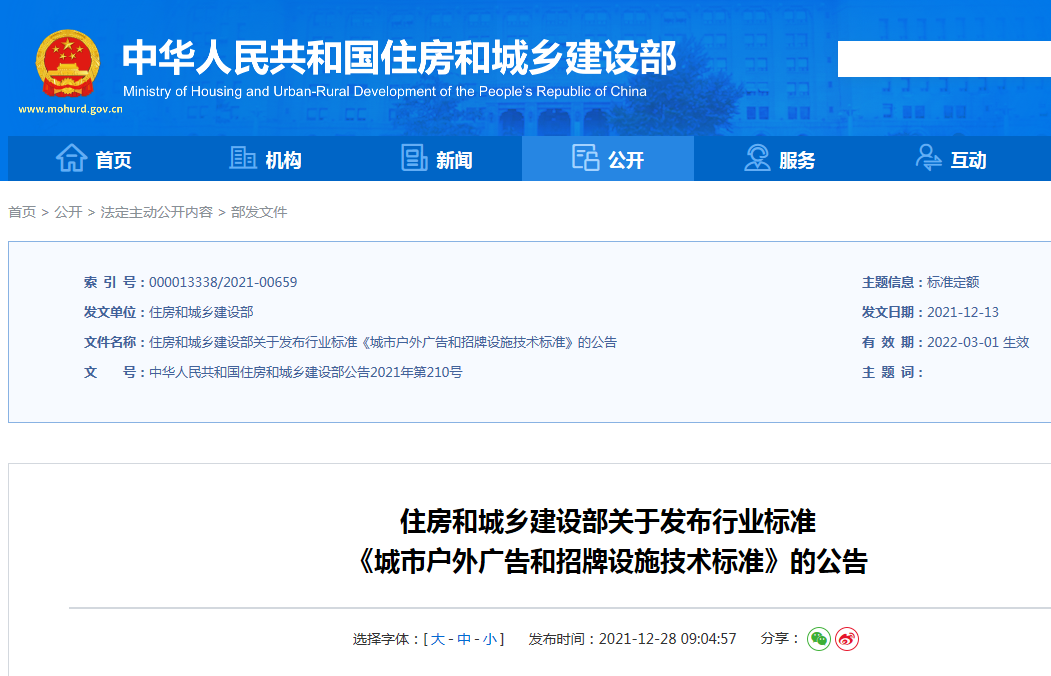
Task: Click the 分享 label
Action: [780, 638]
